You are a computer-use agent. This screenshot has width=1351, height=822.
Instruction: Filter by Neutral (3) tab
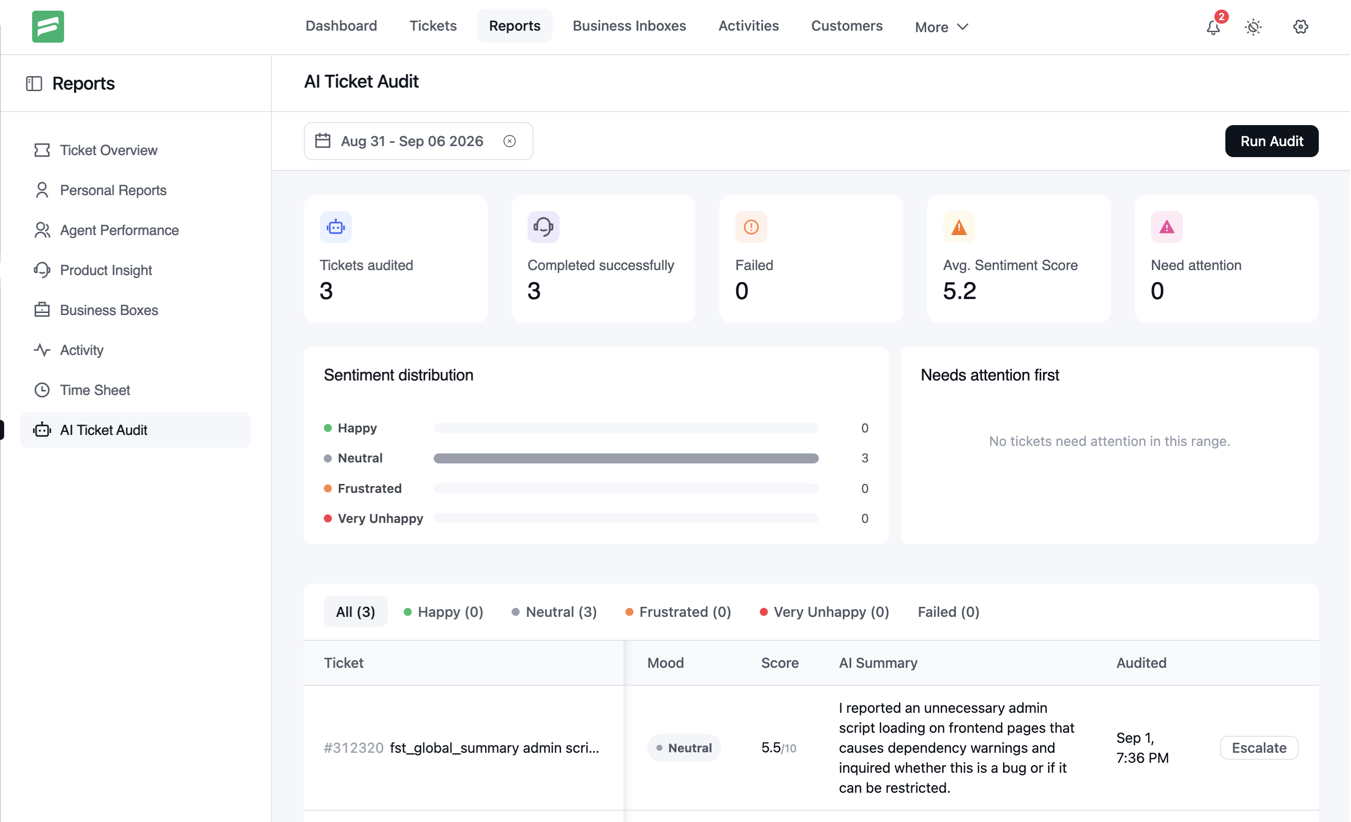click(x=554, y=612)
